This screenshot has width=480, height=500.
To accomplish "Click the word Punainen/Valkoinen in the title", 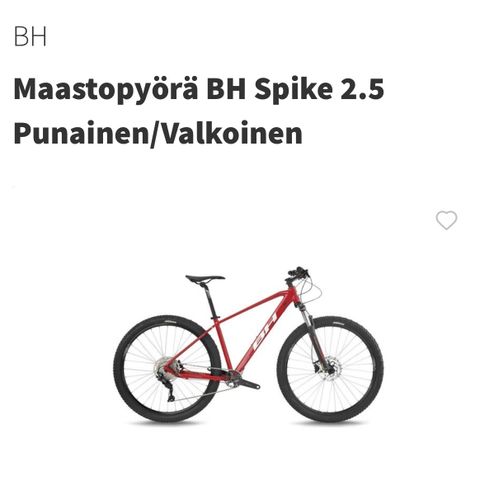I will (158, 133).
